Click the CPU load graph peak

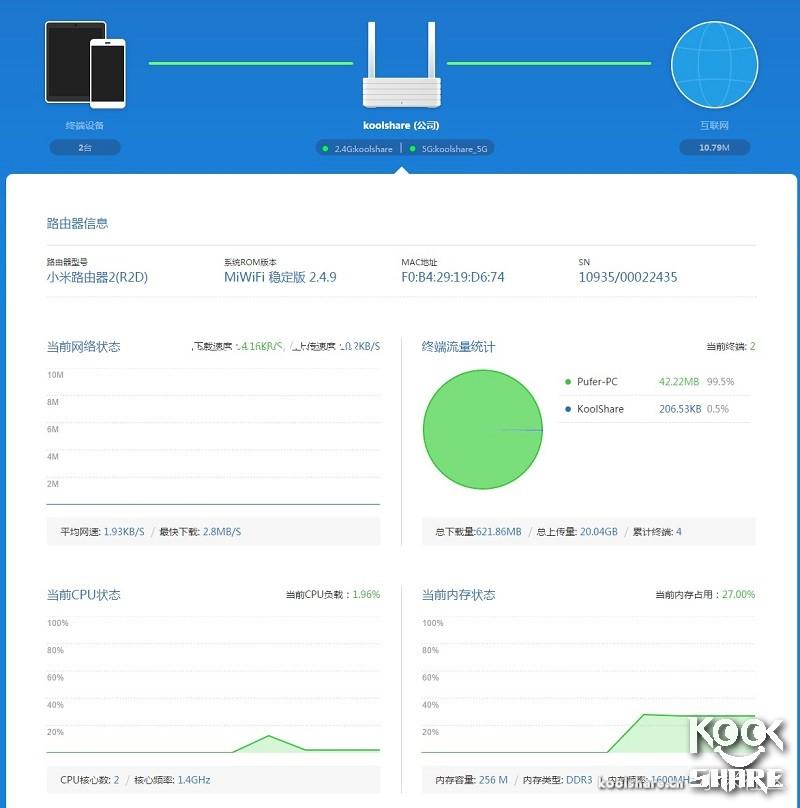(x=268, y=736)
